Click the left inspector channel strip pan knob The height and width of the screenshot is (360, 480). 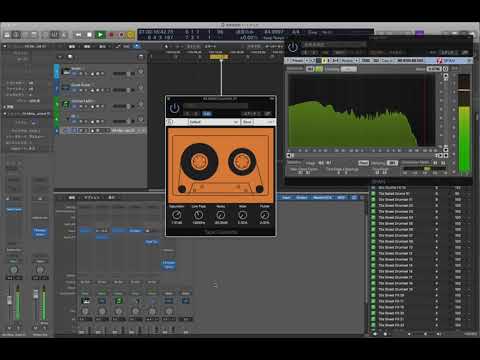pos(14,269)
